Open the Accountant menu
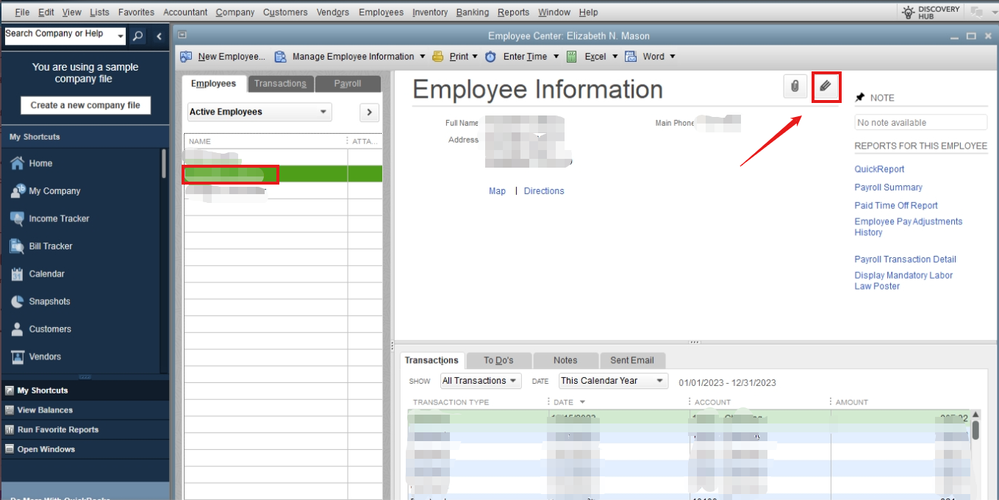The height and width of the screenshot is (500, 999). pos(185,12)
